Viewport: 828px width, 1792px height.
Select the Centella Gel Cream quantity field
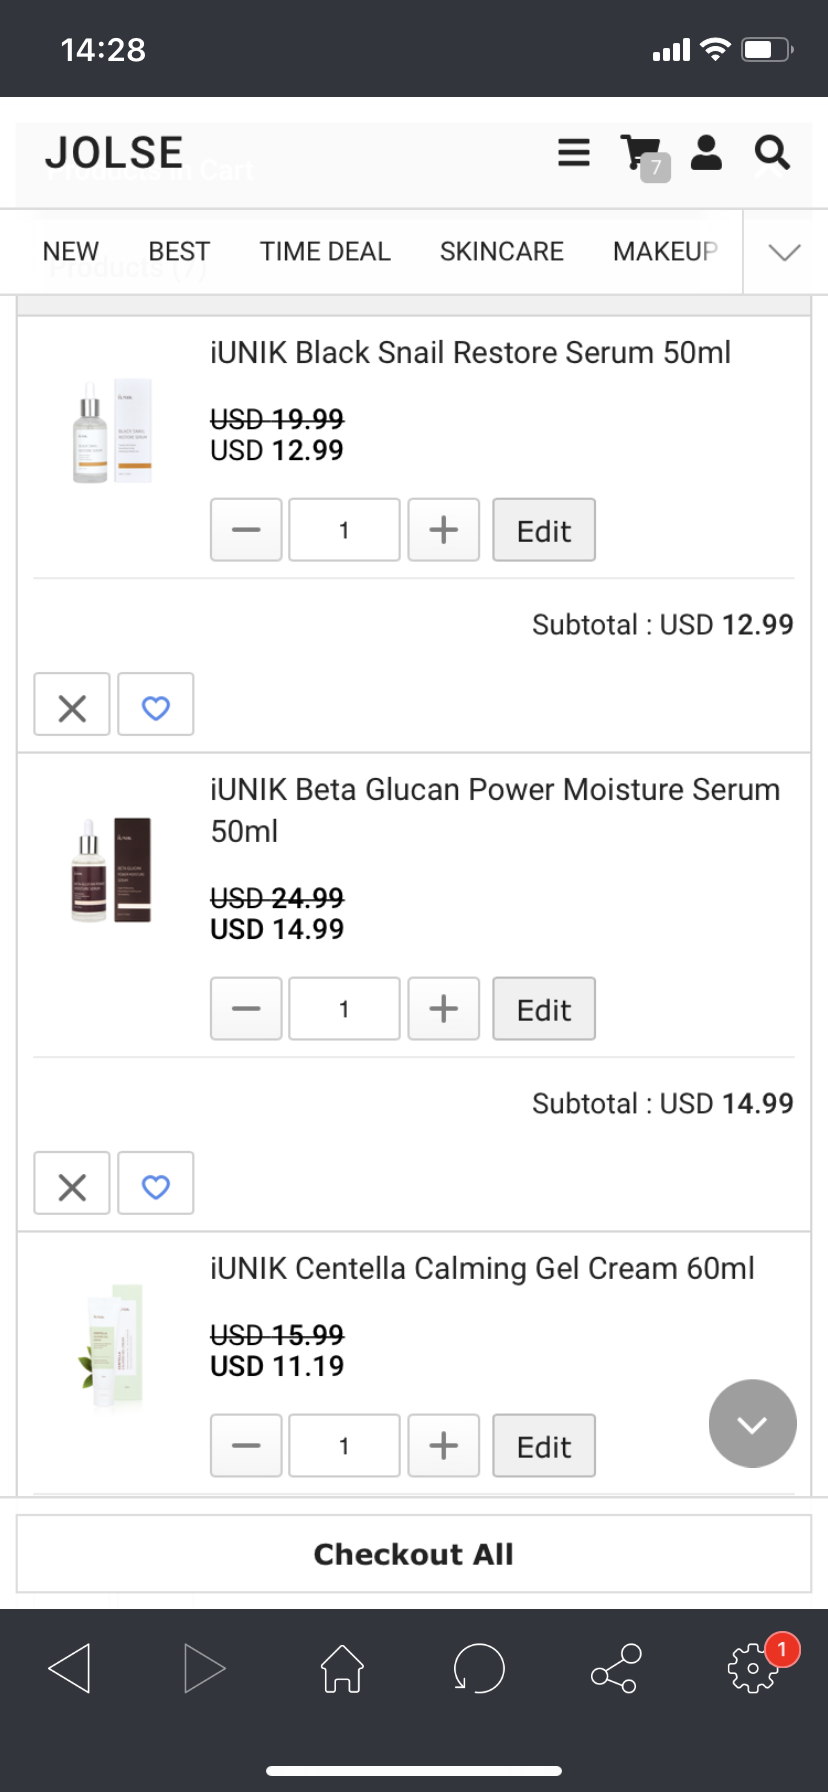point(344,1446)
